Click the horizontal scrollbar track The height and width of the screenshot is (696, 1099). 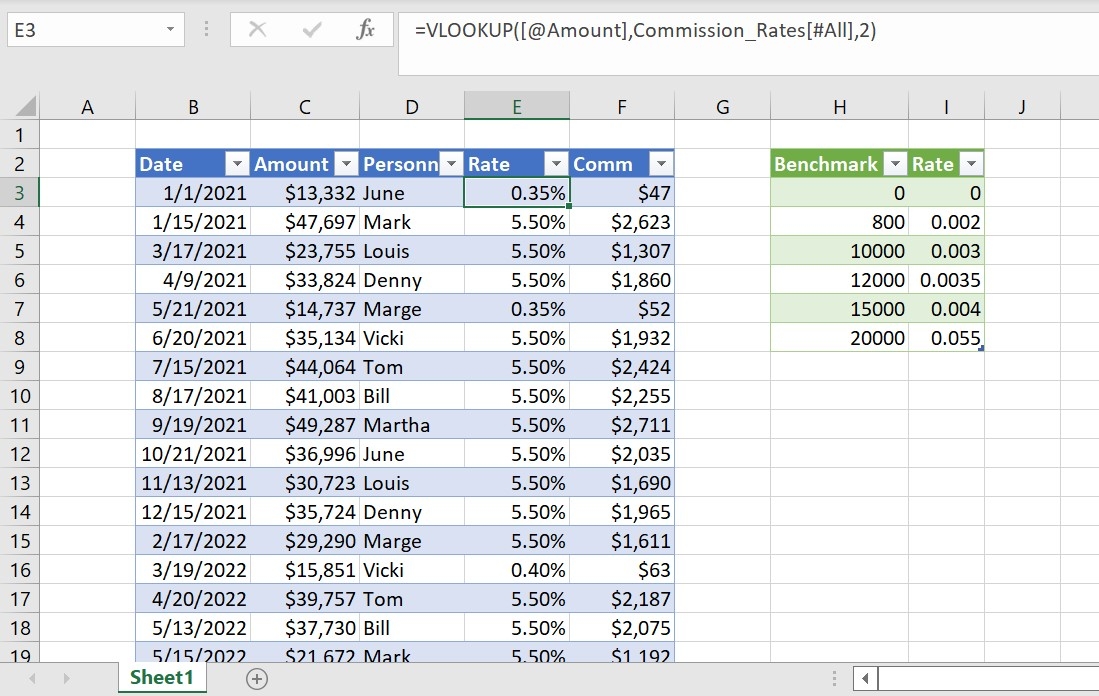click(990, 677)
